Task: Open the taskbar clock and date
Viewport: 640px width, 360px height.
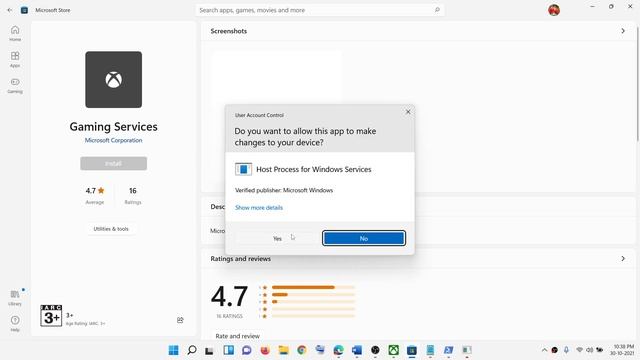Action: pyautogui.click(x=622, y=350)
